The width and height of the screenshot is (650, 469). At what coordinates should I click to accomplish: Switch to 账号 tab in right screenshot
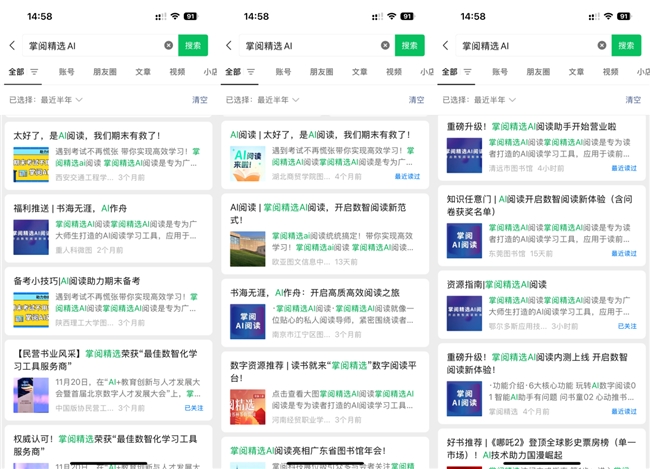pos(500,72)
